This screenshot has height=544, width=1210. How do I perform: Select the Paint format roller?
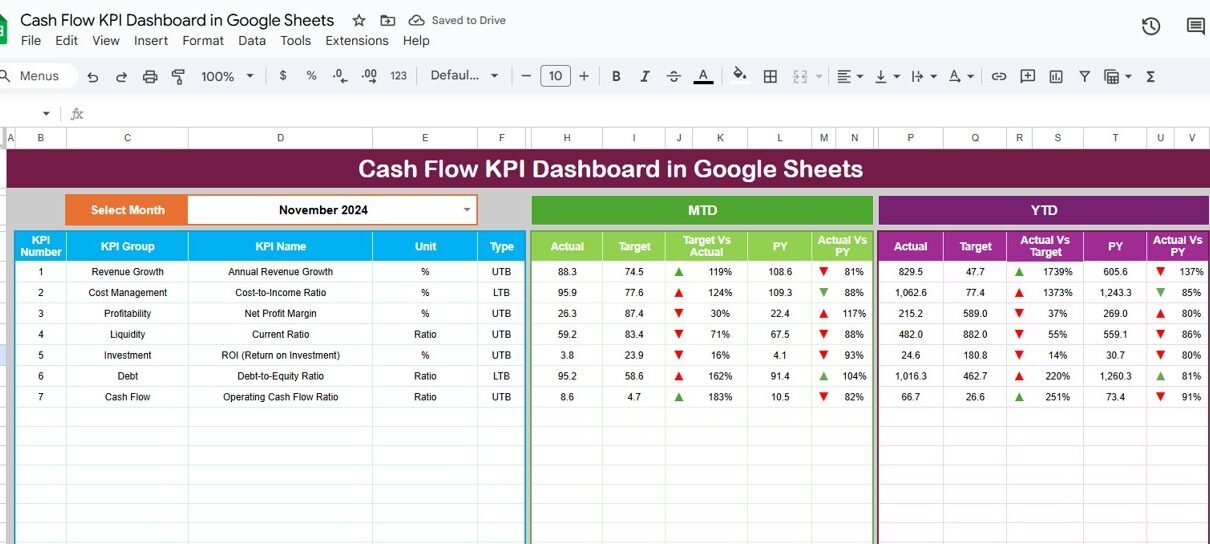[x=179, y=77]
